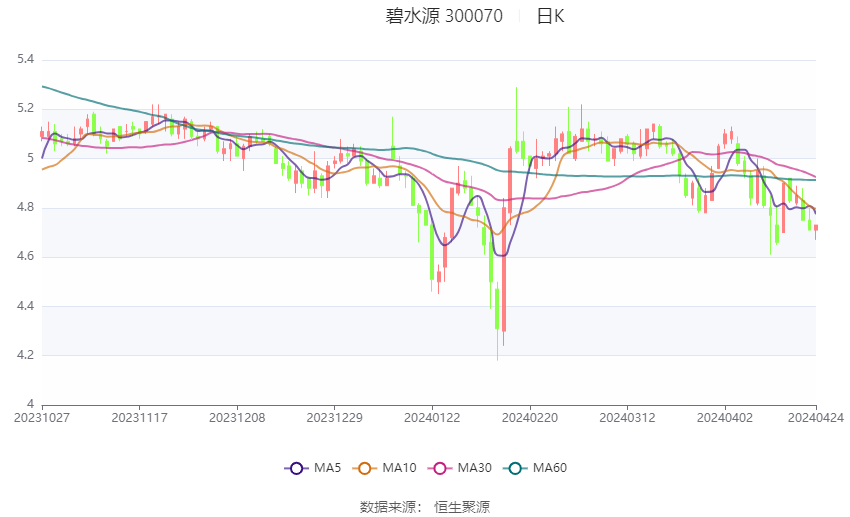Click the 20240312 date axis label
This screenshot has width=850, height=517.
[627, 418]
